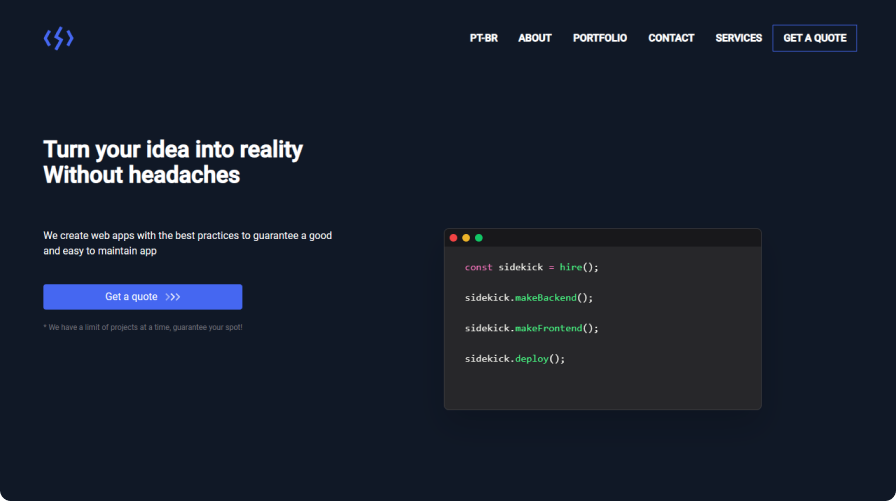Select code line 'sidekick.makeBackend();'
The height and width of the screenshot is (501, 896).
coord(529,298)
